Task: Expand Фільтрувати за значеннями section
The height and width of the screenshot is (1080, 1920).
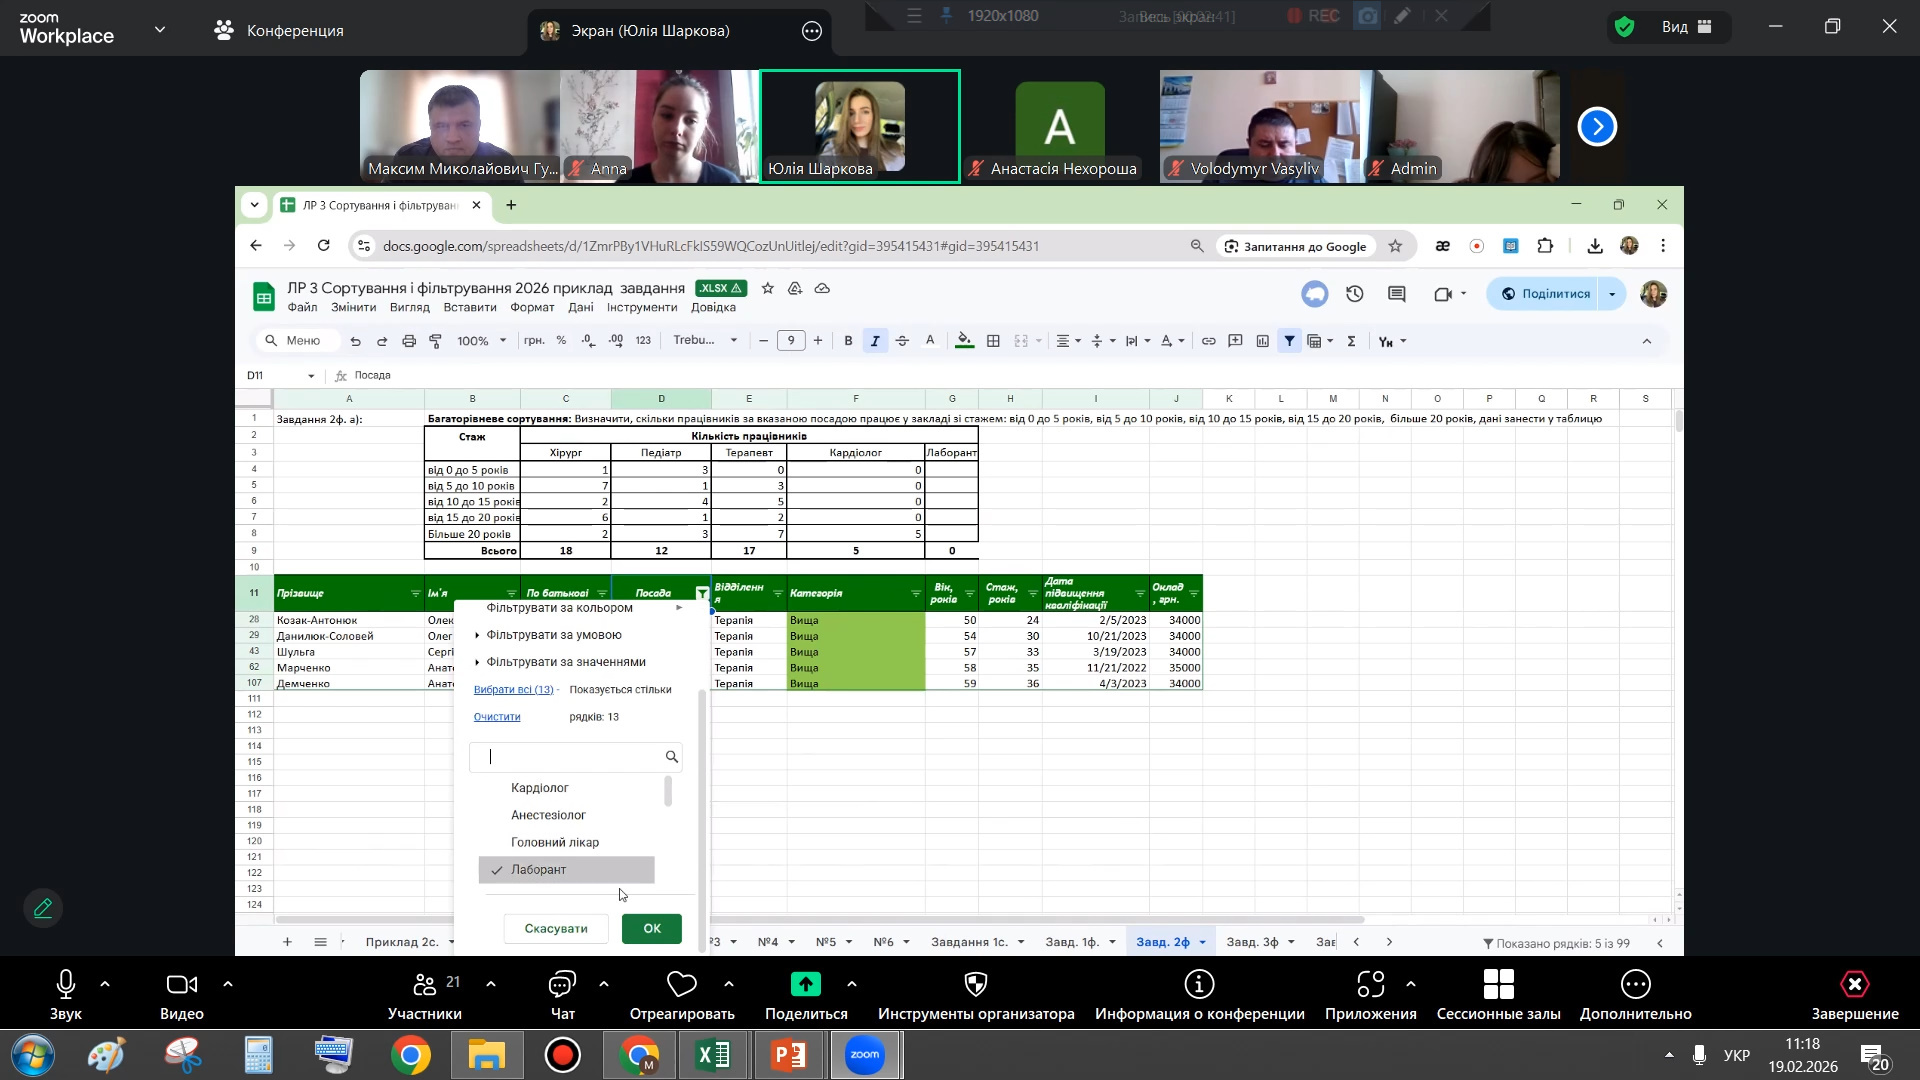Action: 565,662
